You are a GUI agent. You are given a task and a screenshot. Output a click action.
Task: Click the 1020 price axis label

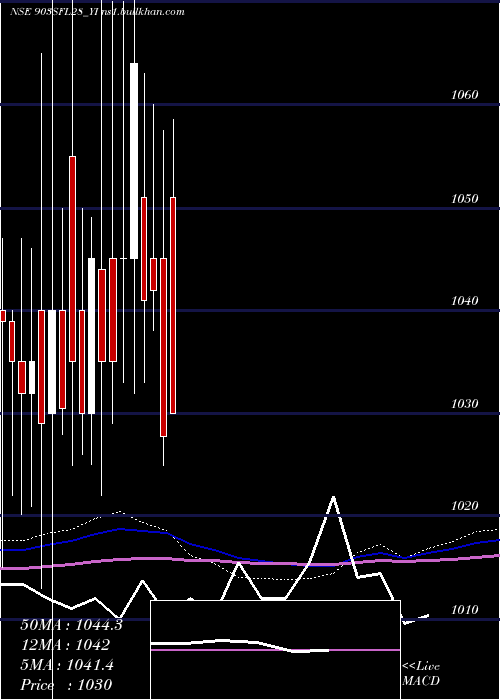465,506
